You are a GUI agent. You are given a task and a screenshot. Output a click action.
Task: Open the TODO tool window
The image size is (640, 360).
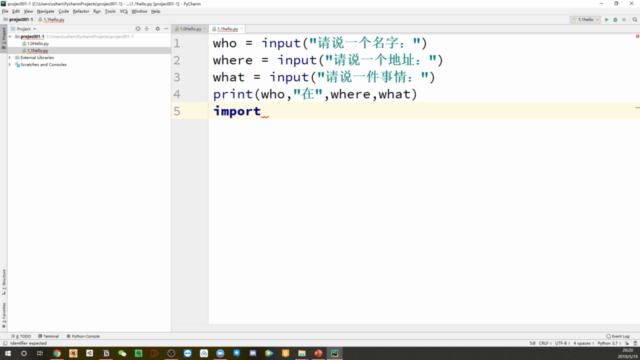click(22, 336)
